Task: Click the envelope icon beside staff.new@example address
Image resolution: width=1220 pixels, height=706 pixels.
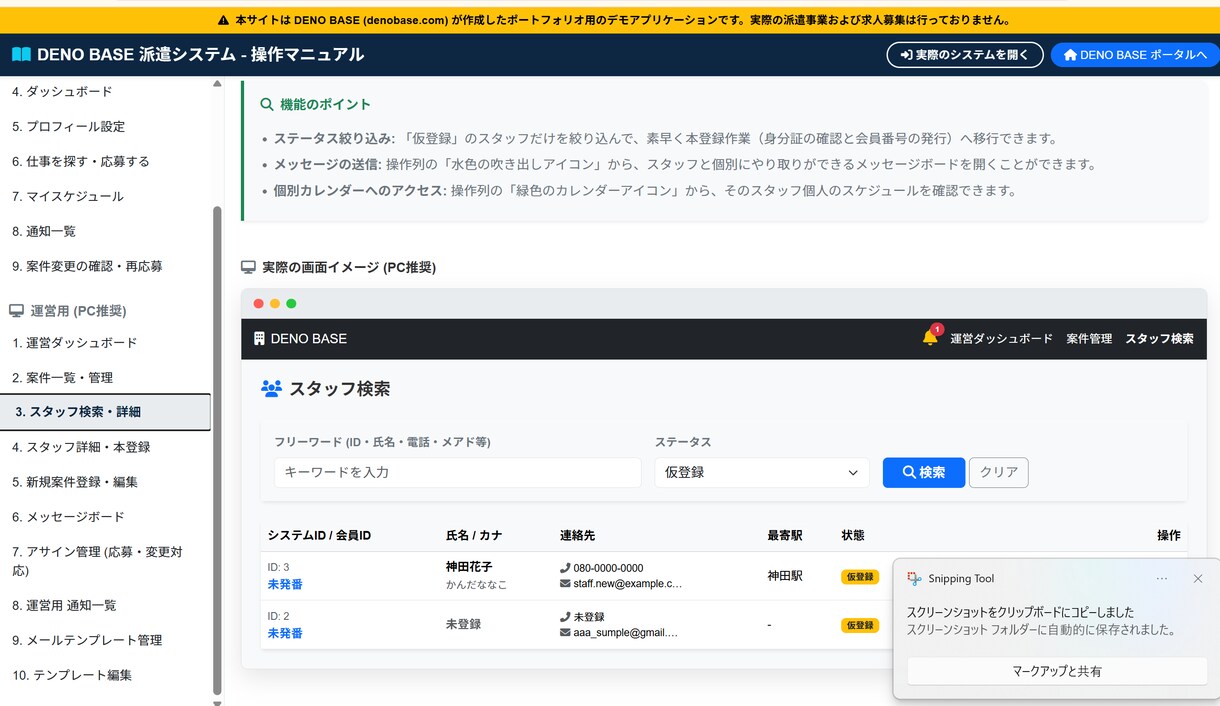Action: tap(565, 583)
